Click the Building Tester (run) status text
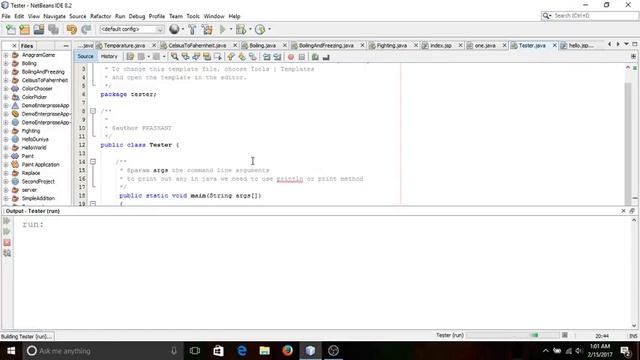640x360 pixels. coord(27,336)
